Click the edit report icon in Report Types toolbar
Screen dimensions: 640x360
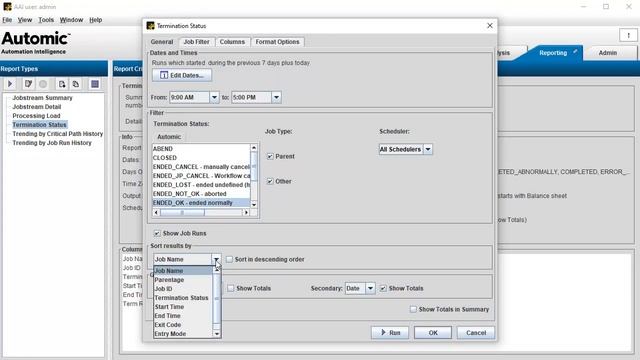coord(28,84)
